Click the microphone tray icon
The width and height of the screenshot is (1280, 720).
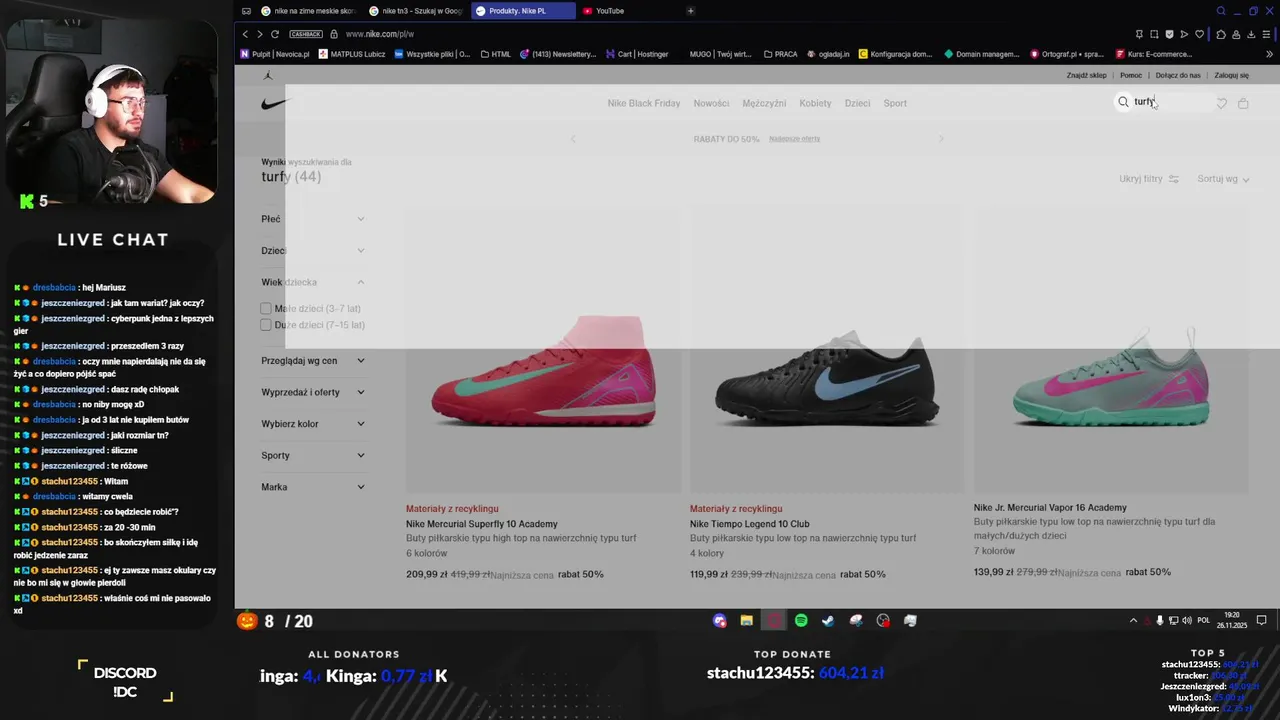coord(1160,620)
